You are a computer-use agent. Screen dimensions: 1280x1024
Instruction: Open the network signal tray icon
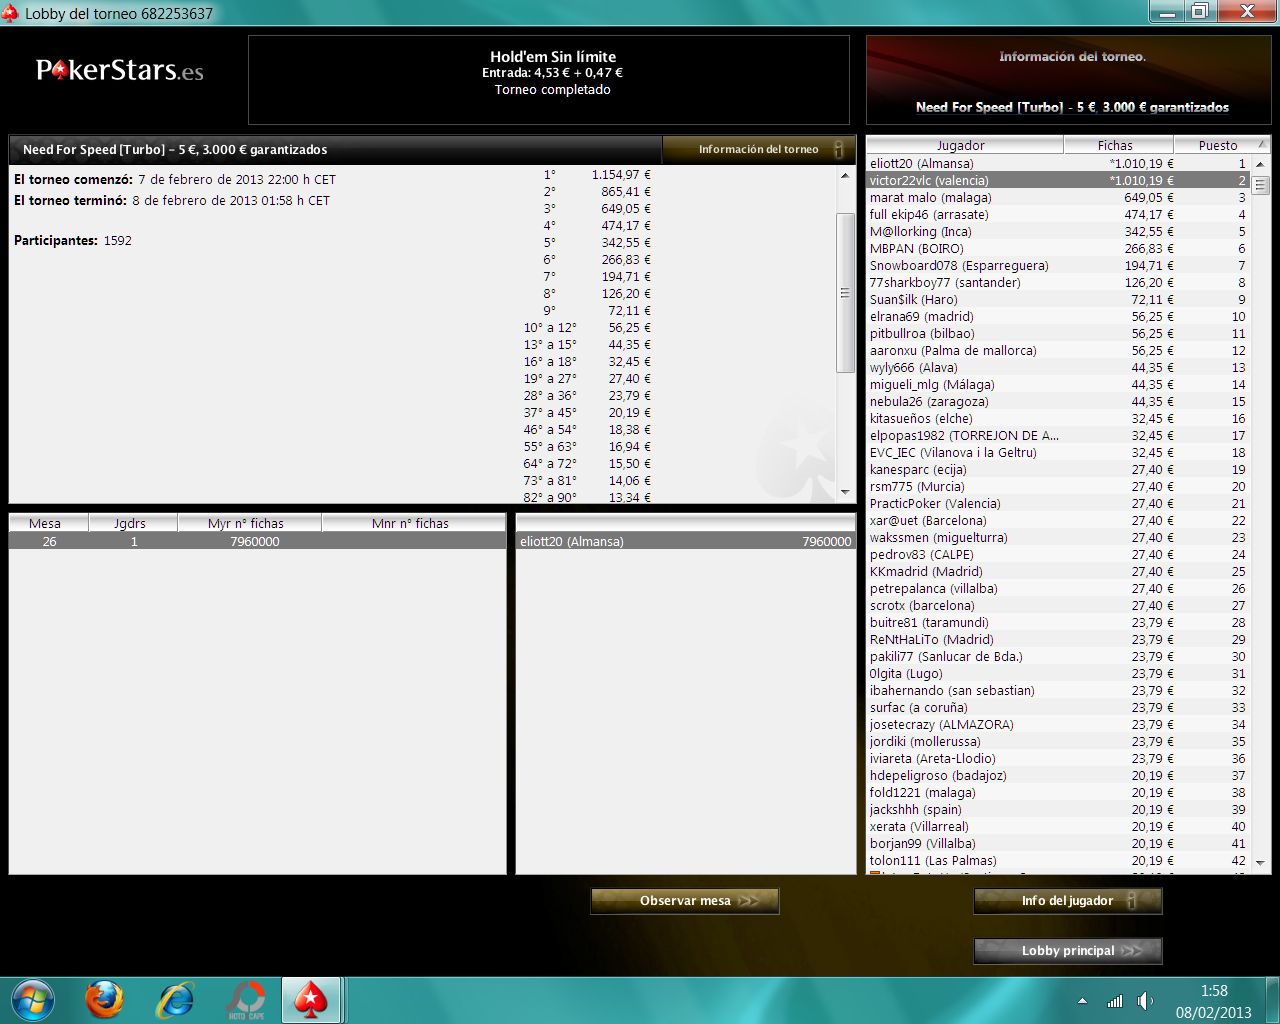point(1114,1001)
